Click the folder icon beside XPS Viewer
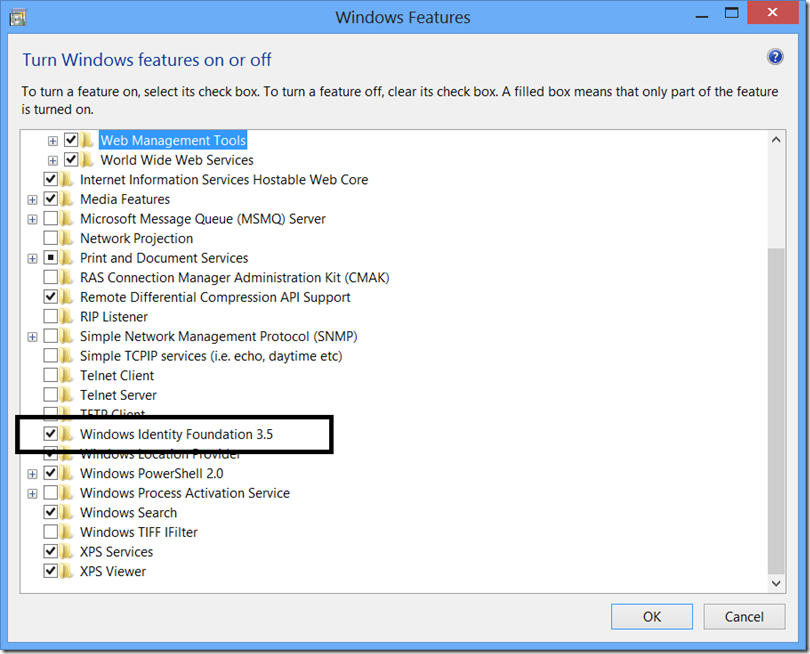The image size is (810, 654). (x=67, y=572)
